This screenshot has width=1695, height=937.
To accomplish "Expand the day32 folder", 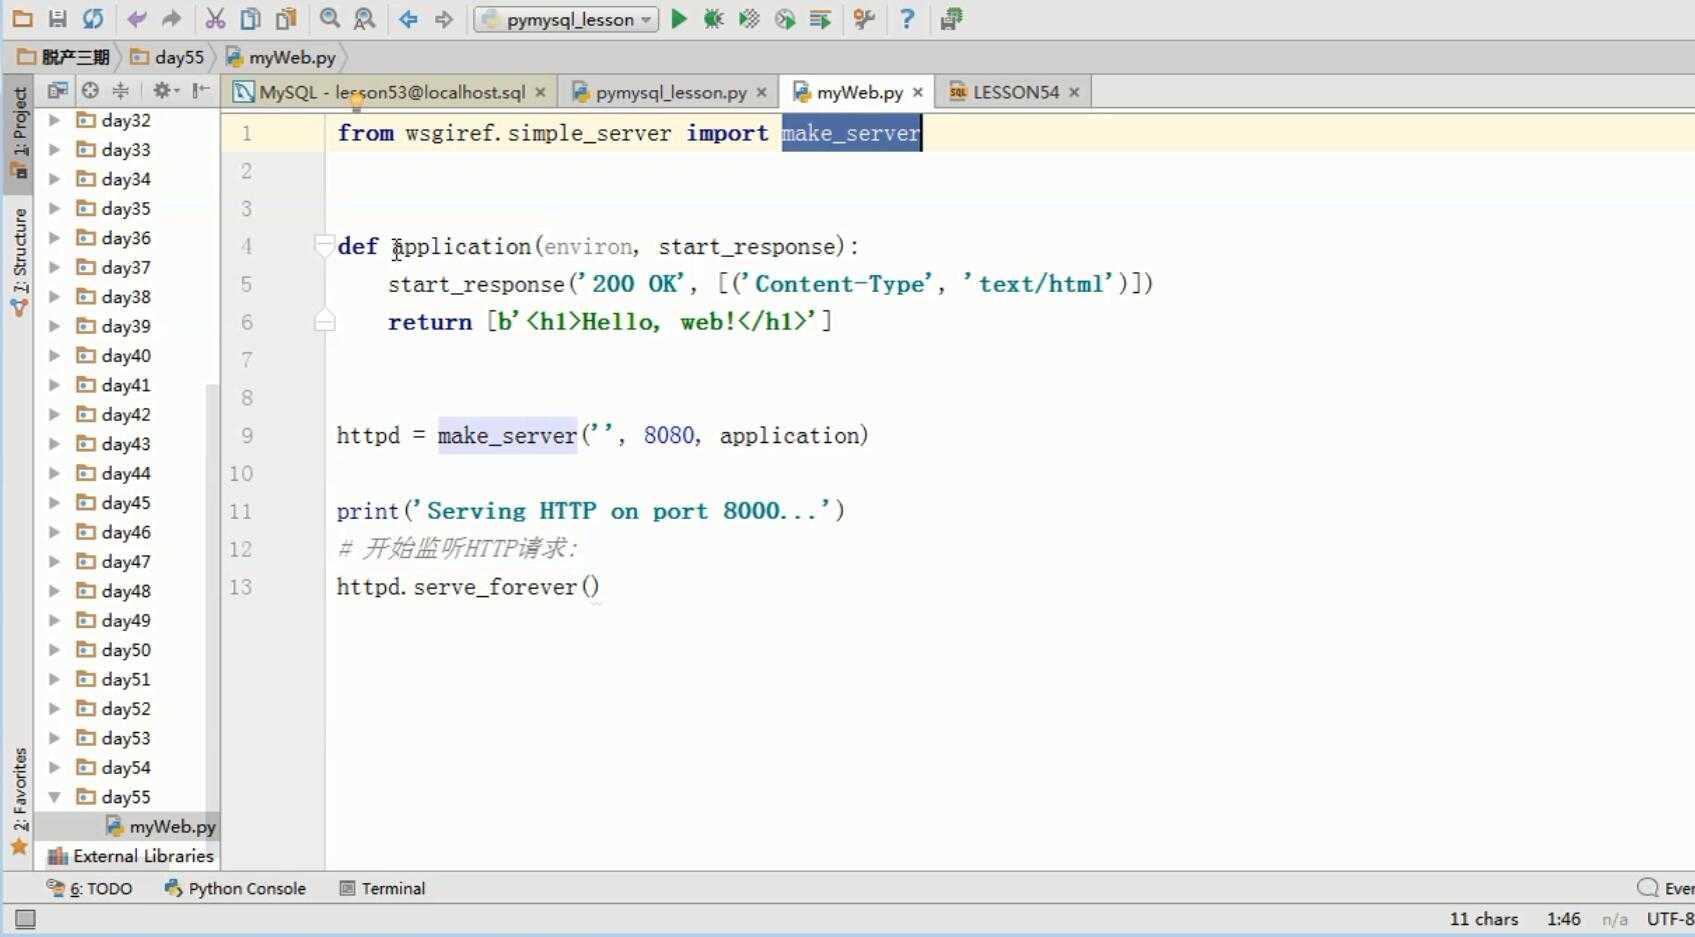I will (55, 120).
